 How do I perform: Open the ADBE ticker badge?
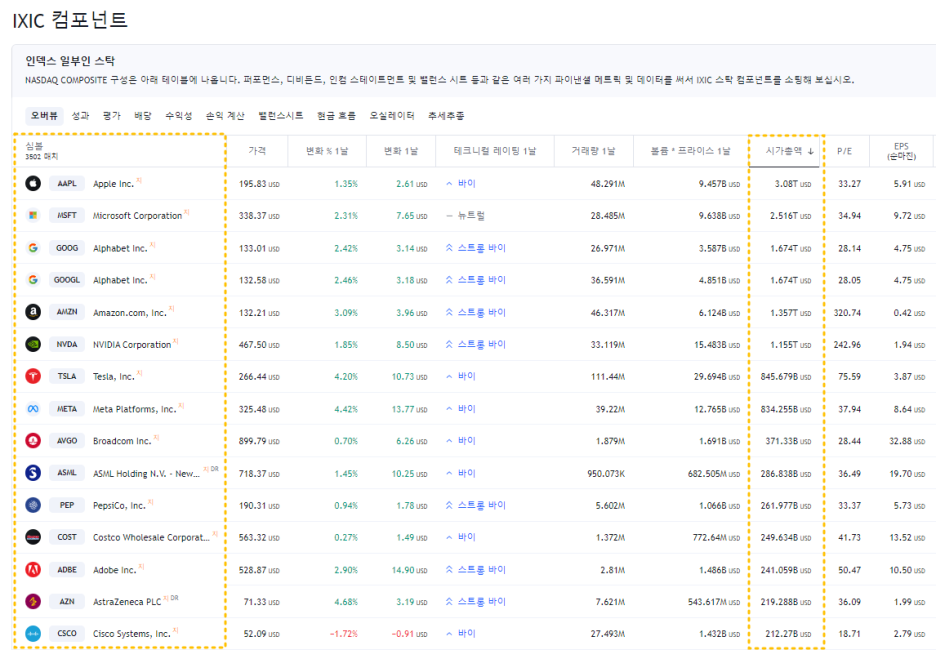(x=67, y=569)
